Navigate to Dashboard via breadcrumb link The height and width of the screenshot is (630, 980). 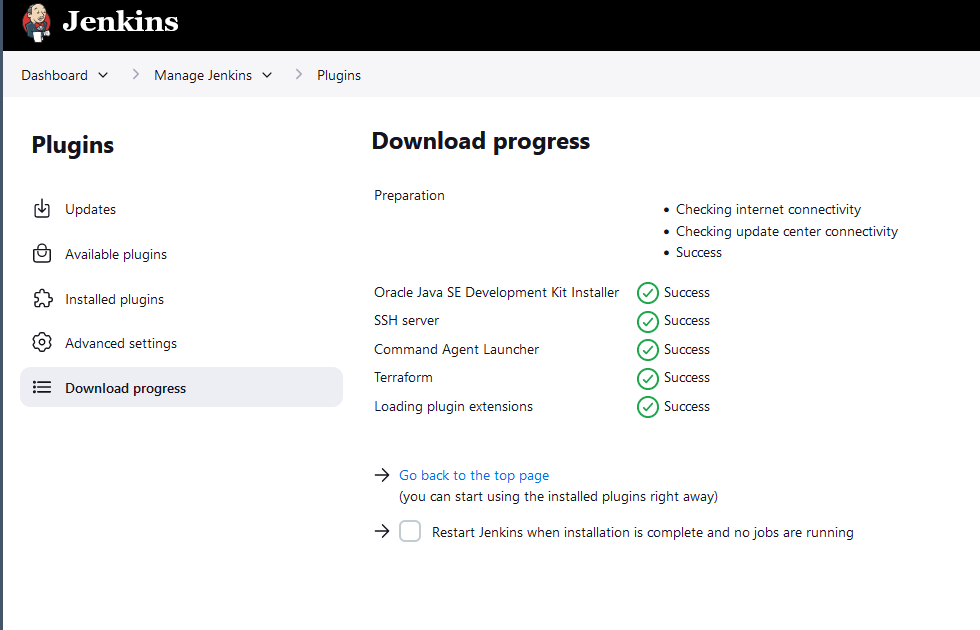click(54, 75)
